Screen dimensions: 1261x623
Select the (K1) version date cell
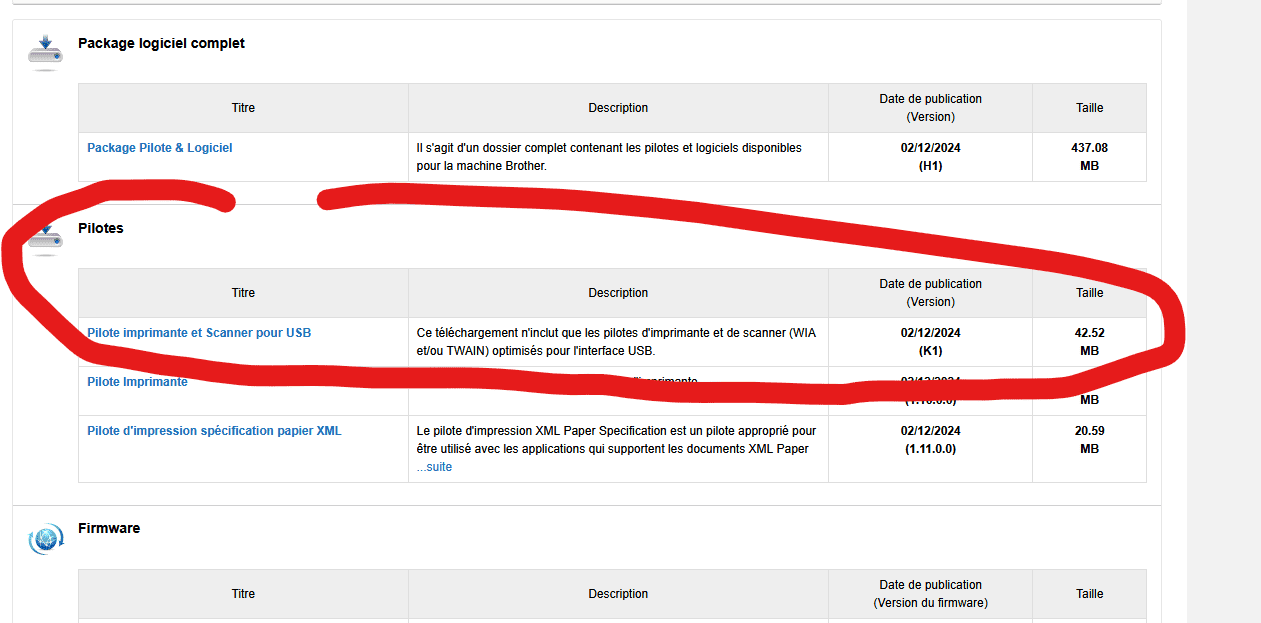930,342
